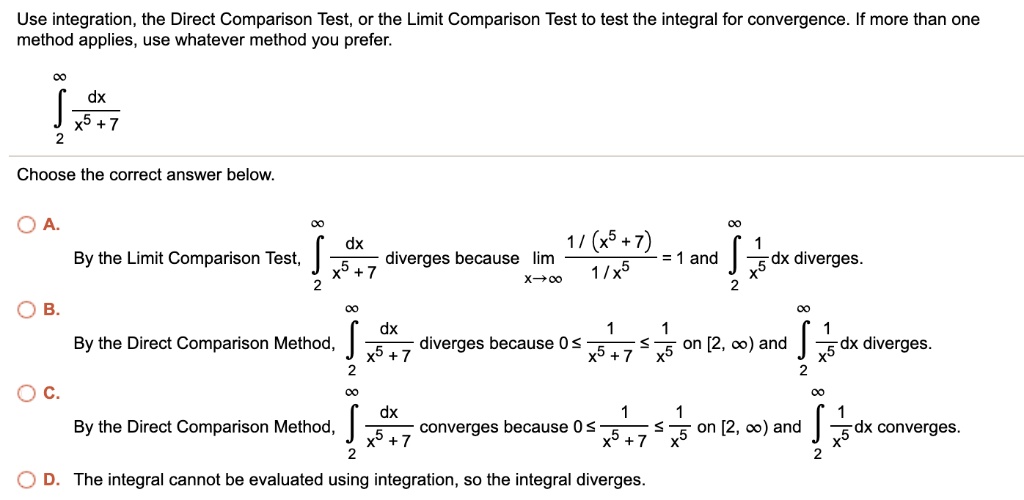Click "on [2, ∞) and" text in option C

(x=749, y=428)
